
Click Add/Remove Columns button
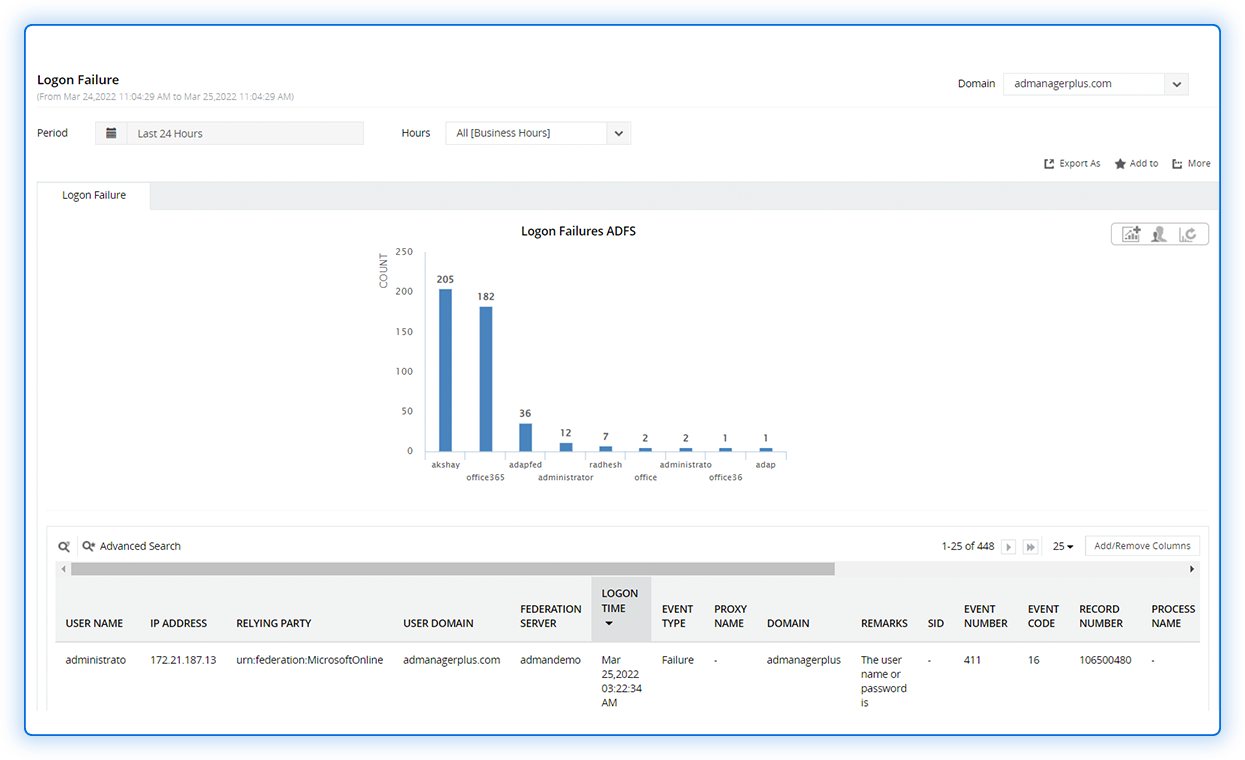1142,546
